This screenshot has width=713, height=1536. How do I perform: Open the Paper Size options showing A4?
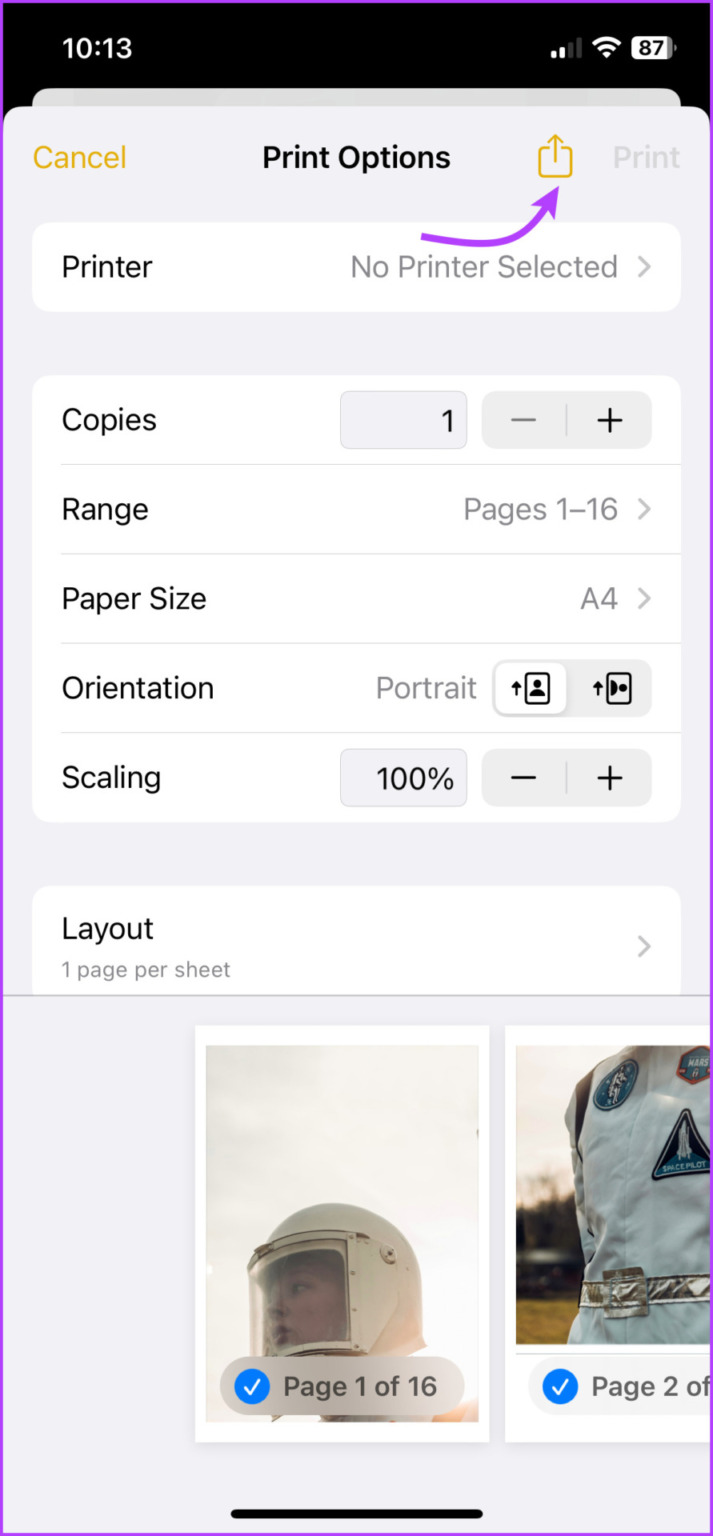coord(356,598)
